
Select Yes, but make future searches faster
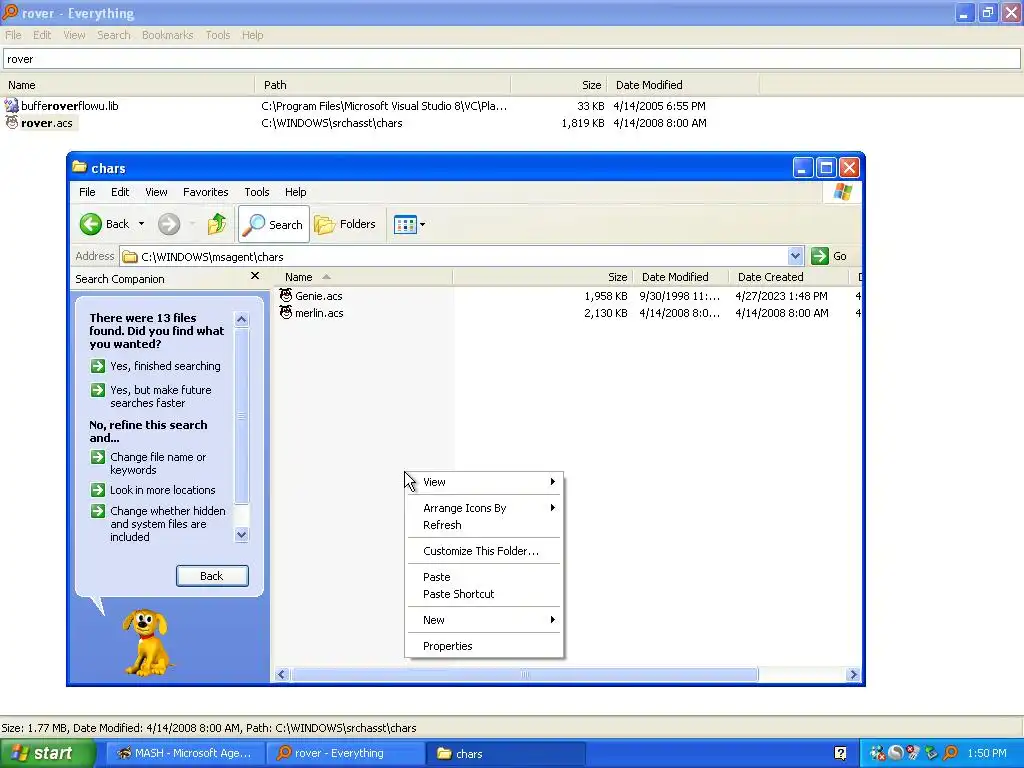pos(161,396)
